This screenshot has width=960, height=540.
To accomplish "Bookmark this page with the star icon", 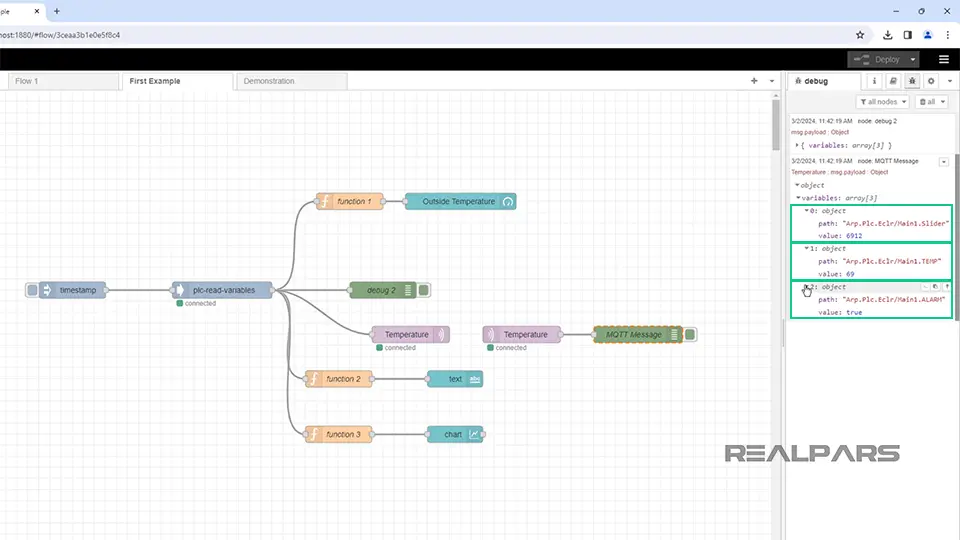I will click(860, 35).
